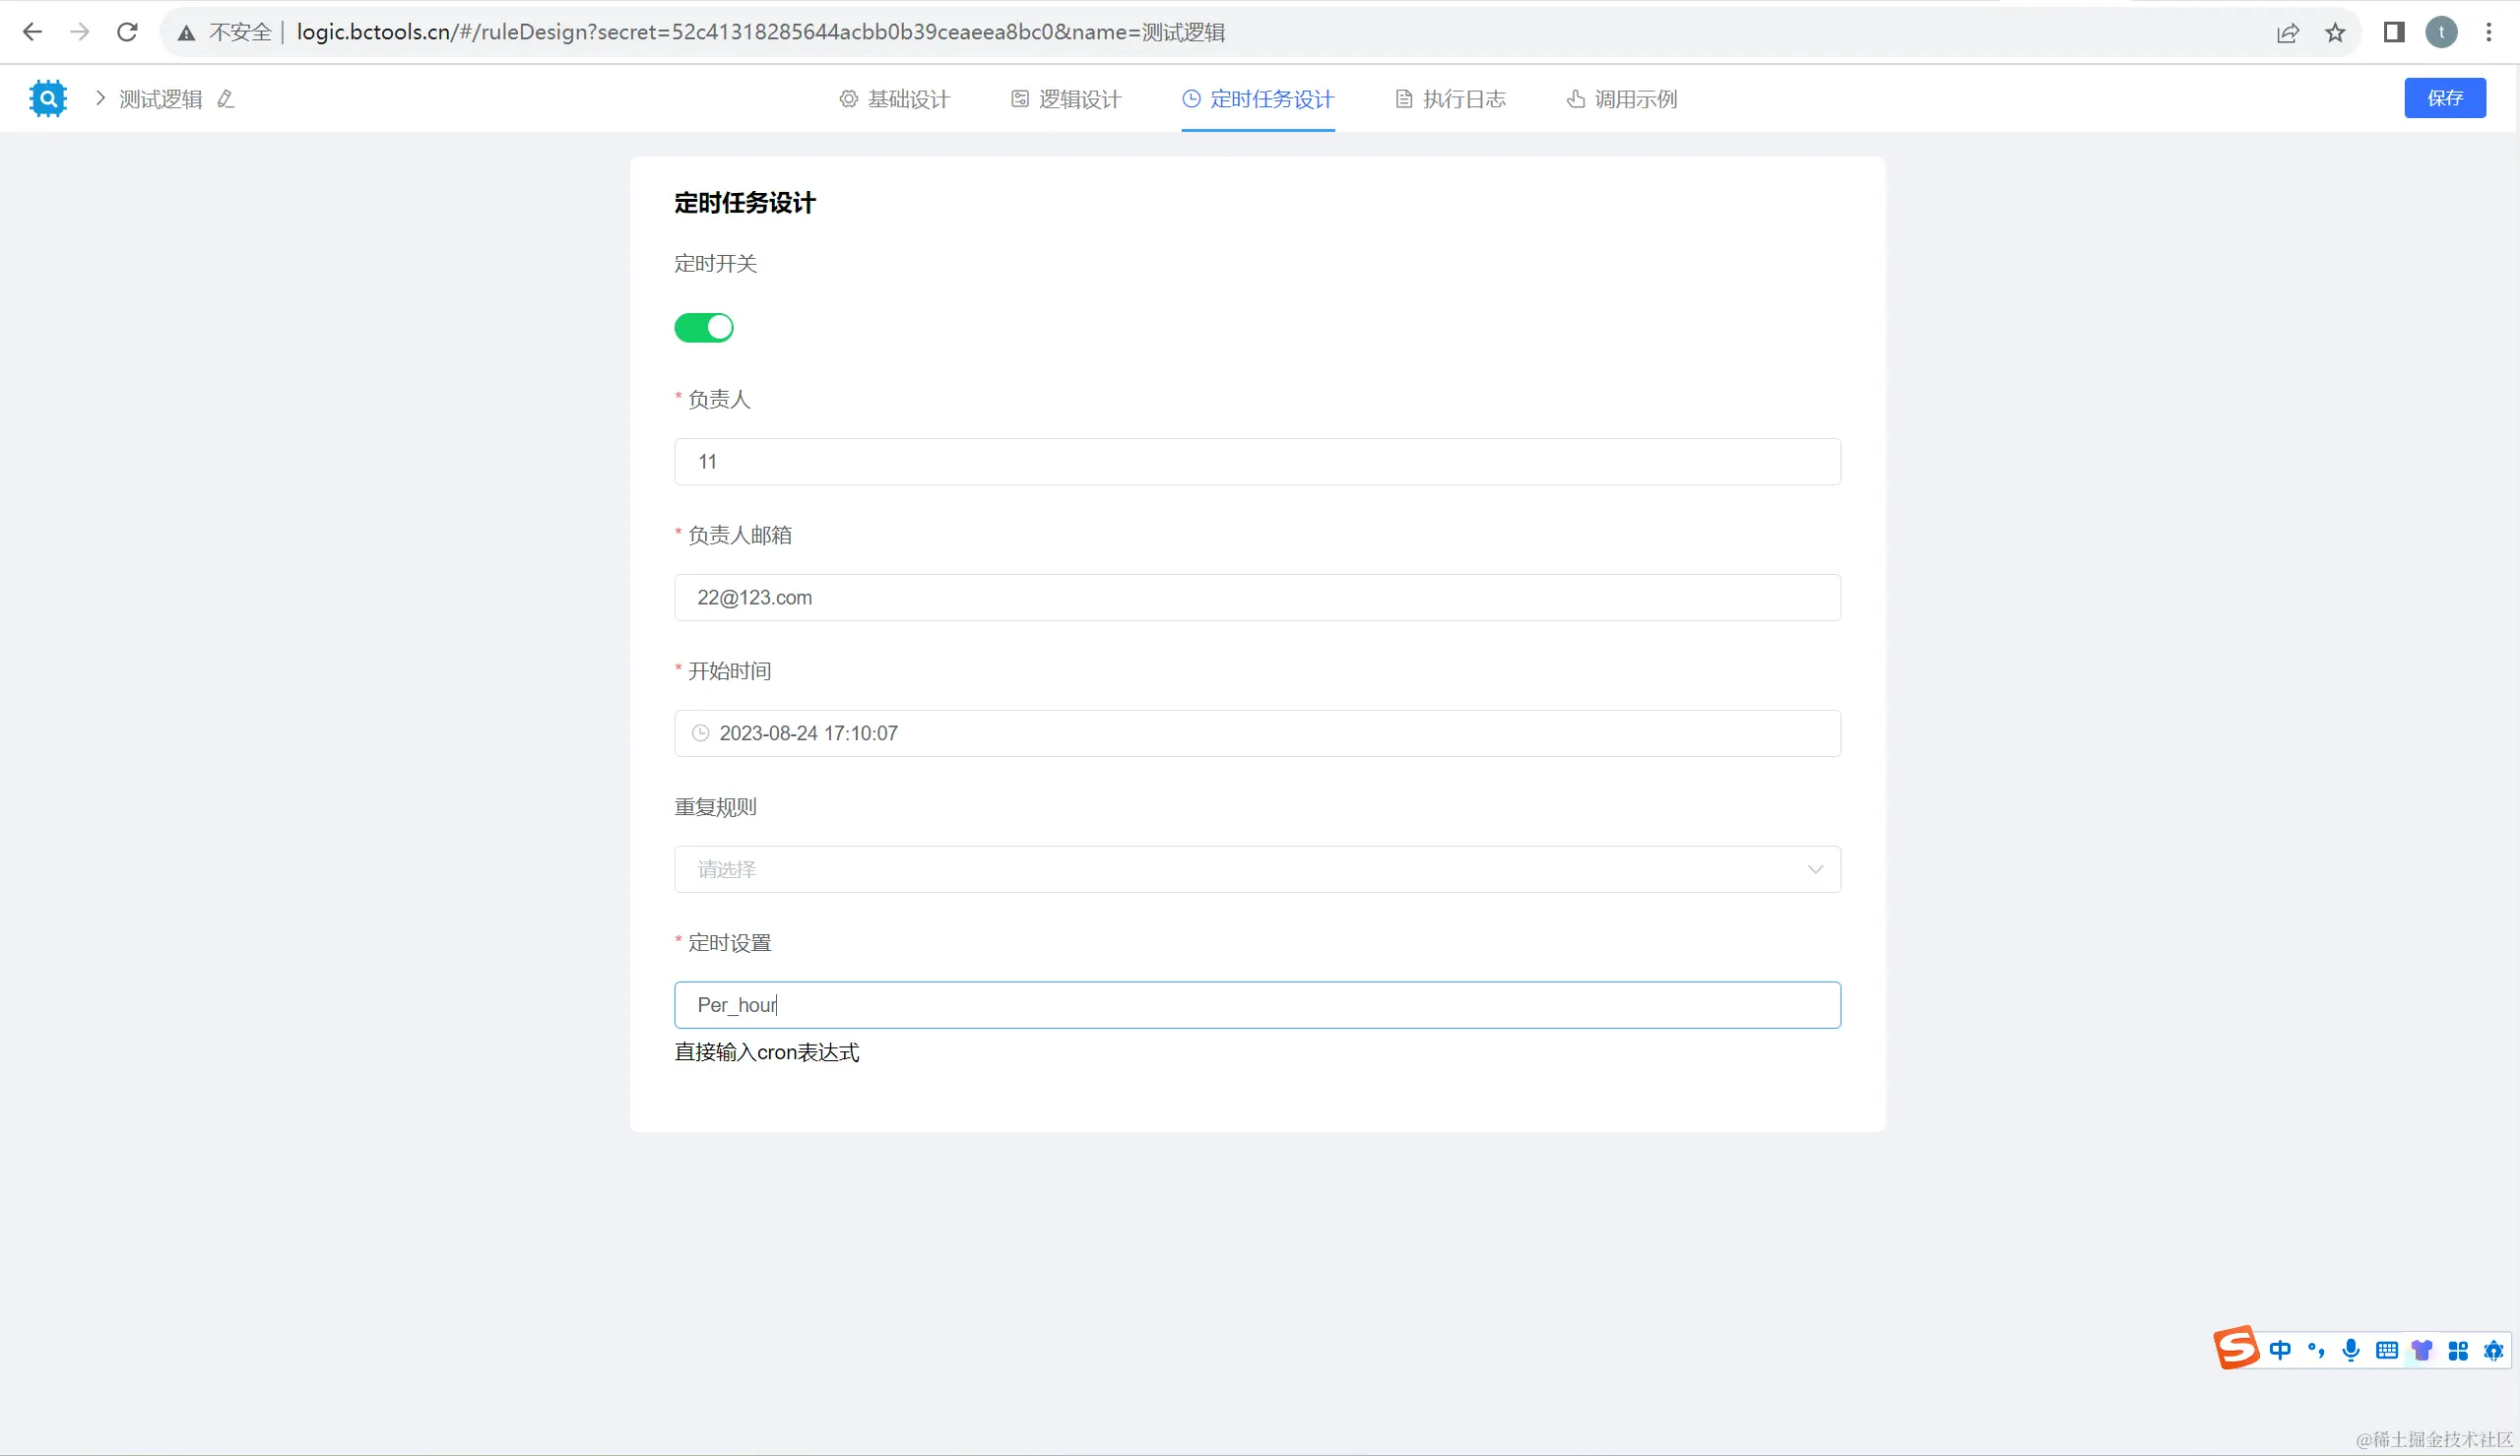The width and height of the screenshot is (2520, 1456).
Task: Click the edit pencil beside 测试逻辑
Action: coord(226,99)
